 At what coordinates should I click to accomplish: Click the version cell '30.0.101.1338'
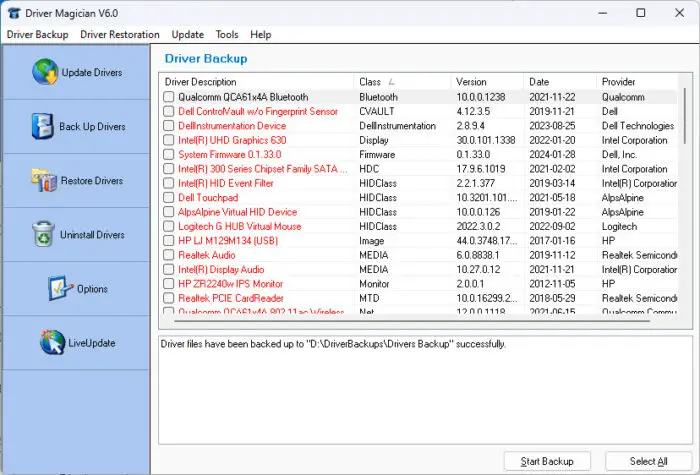pyautogui.click(x=486, y=140)
